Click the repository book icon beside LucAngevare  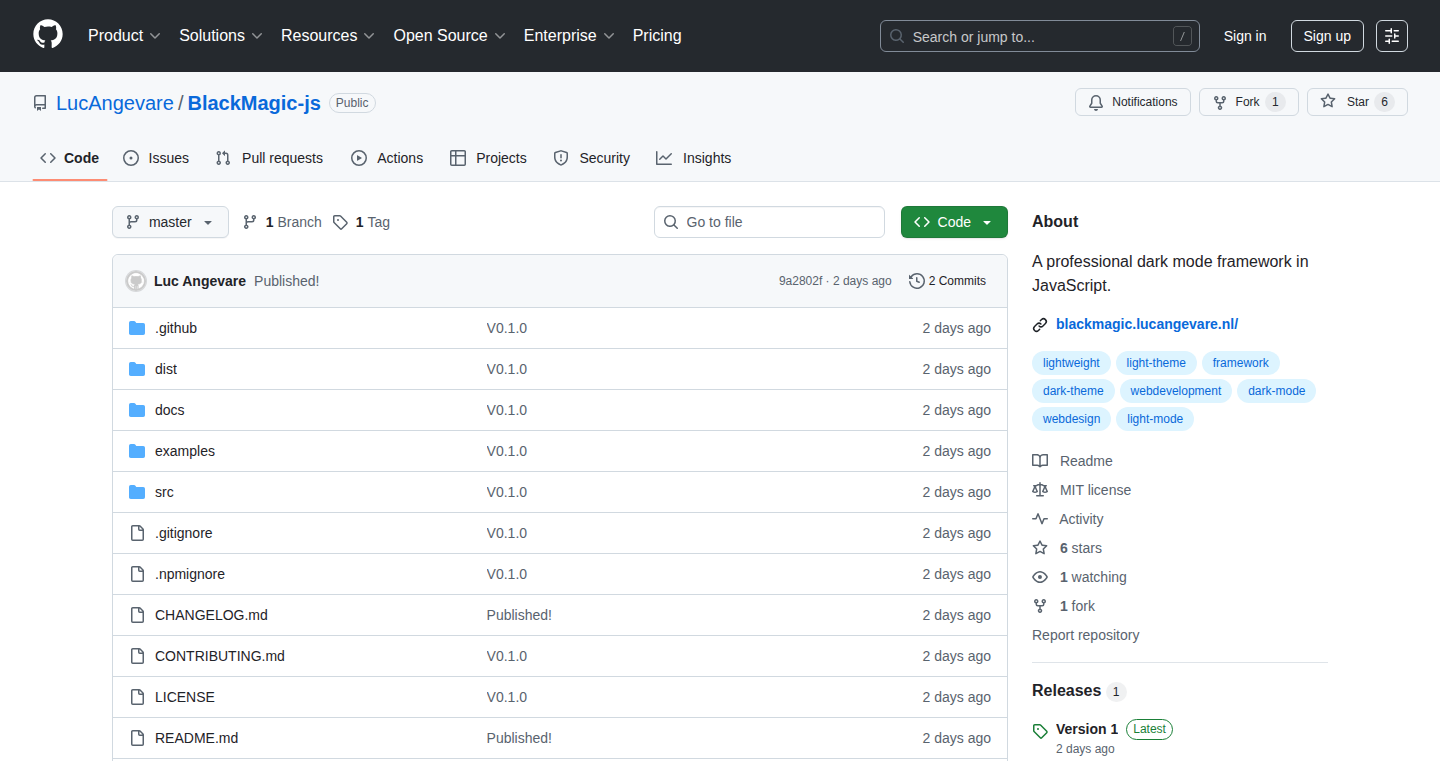[x=40, y=103]
